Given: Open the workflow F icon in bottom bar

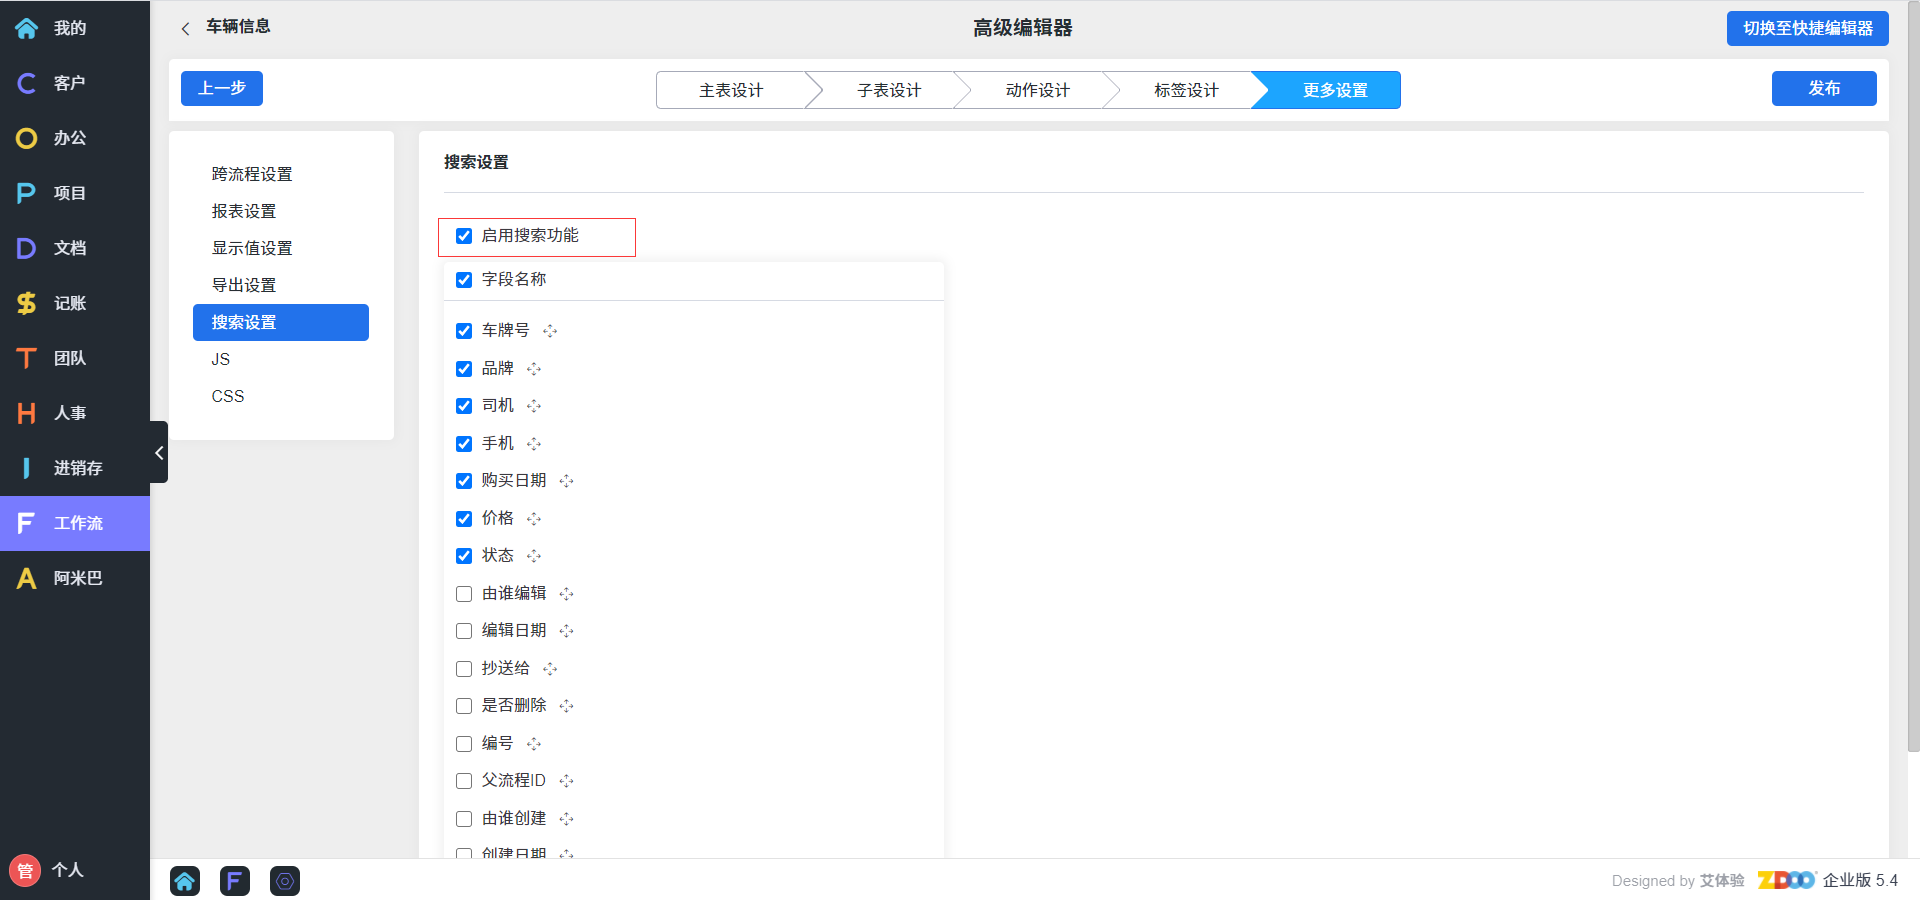Looking at the screenshot, I should click(235, 881).
